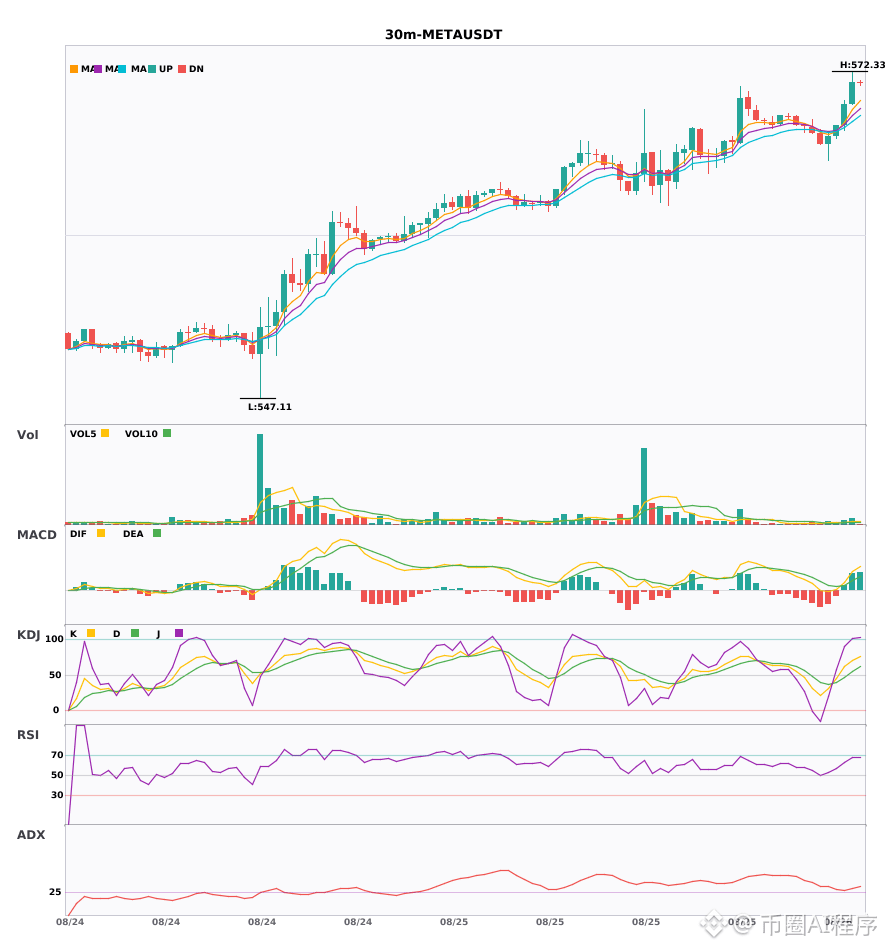Click the horizontal marker line above L:547.11
Image resolution: width=885 pixels, height=950 pixels.
(257, 398)
